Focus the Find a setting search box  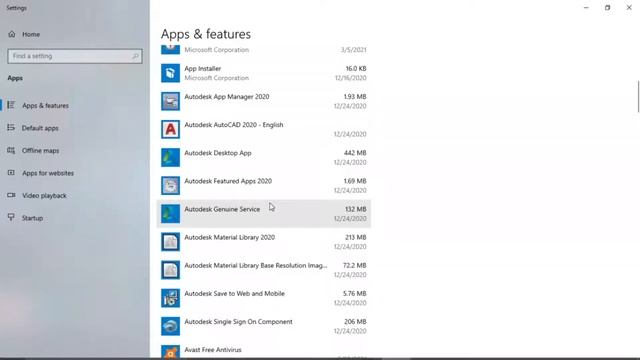tap(75, 56)
